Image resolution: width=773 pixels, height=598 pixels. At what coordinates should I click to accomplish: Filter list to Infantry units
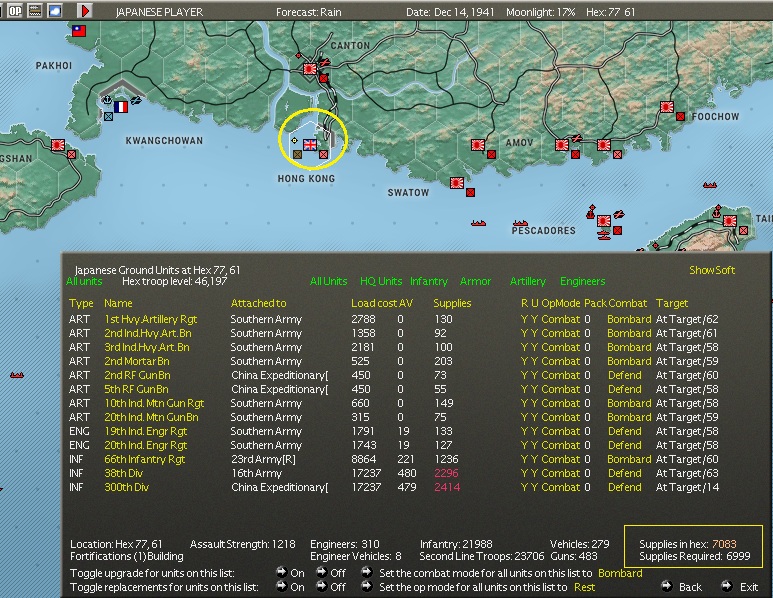[429, 282]
